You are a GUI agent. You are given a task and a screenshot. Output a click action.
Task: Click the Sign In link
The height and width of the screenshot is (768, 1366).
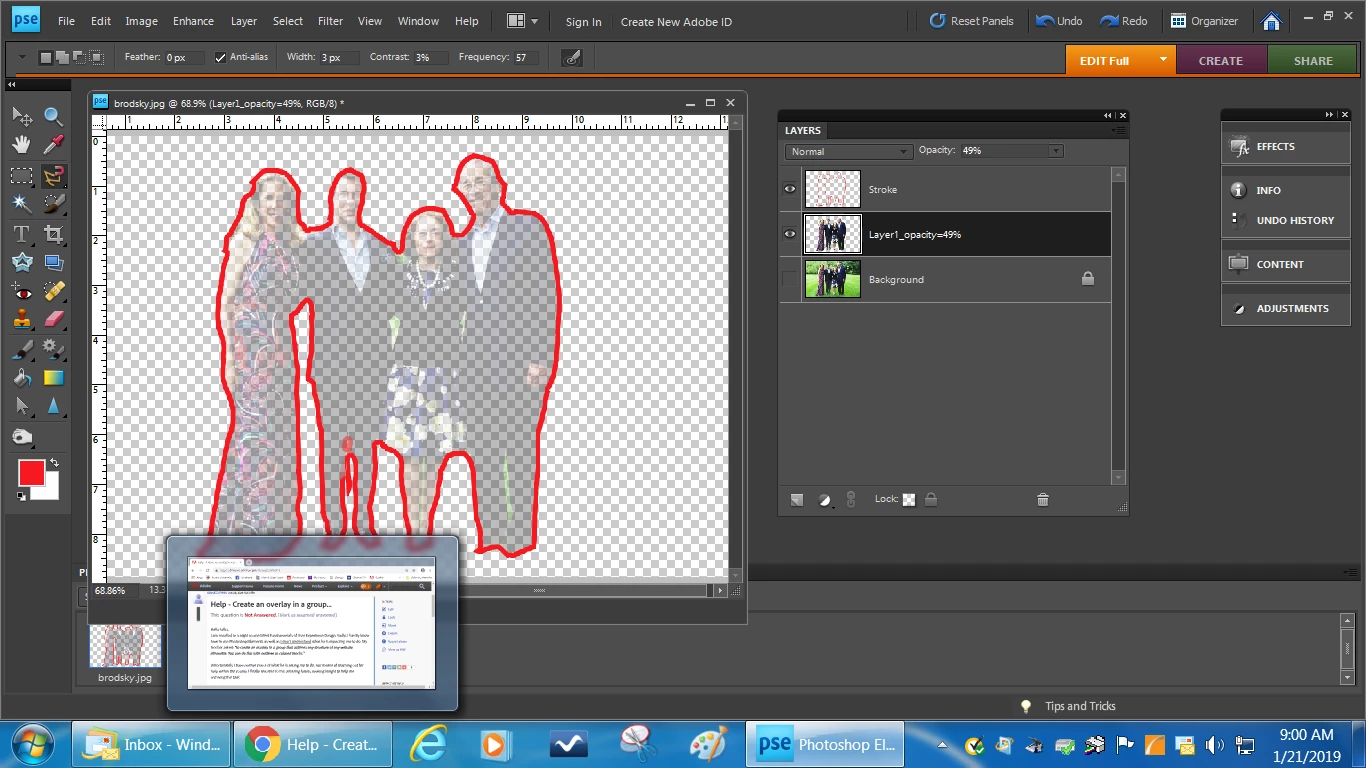pos(583,21)
